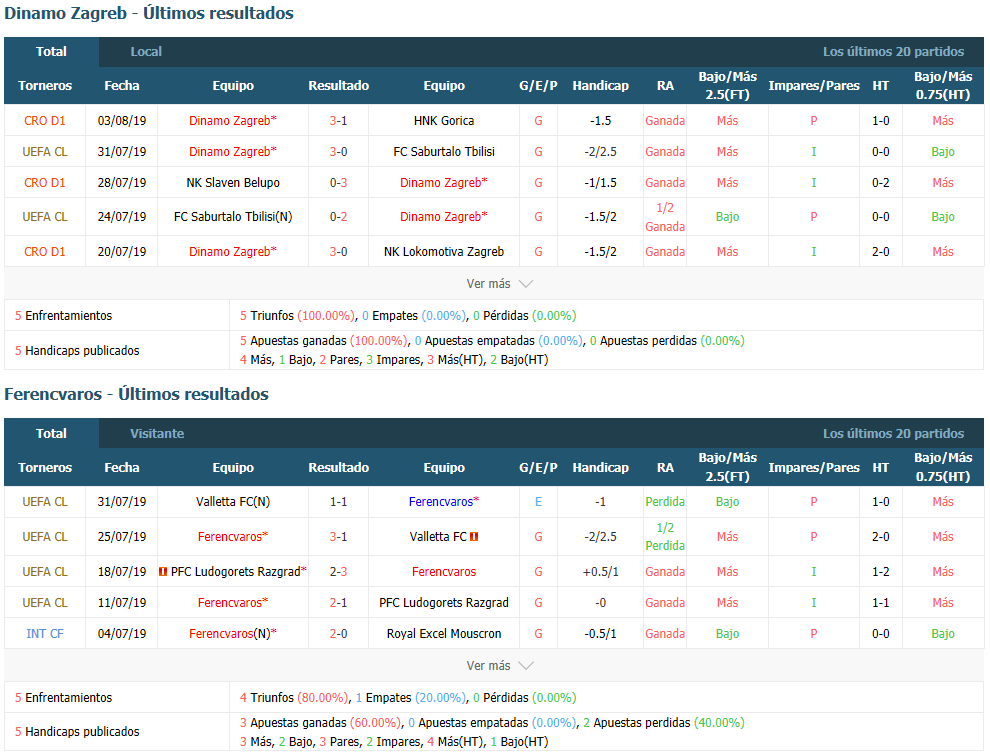Open Royal Excel Mouscron team link
Screen dimensions: 990x754
(x=444, y=633)
